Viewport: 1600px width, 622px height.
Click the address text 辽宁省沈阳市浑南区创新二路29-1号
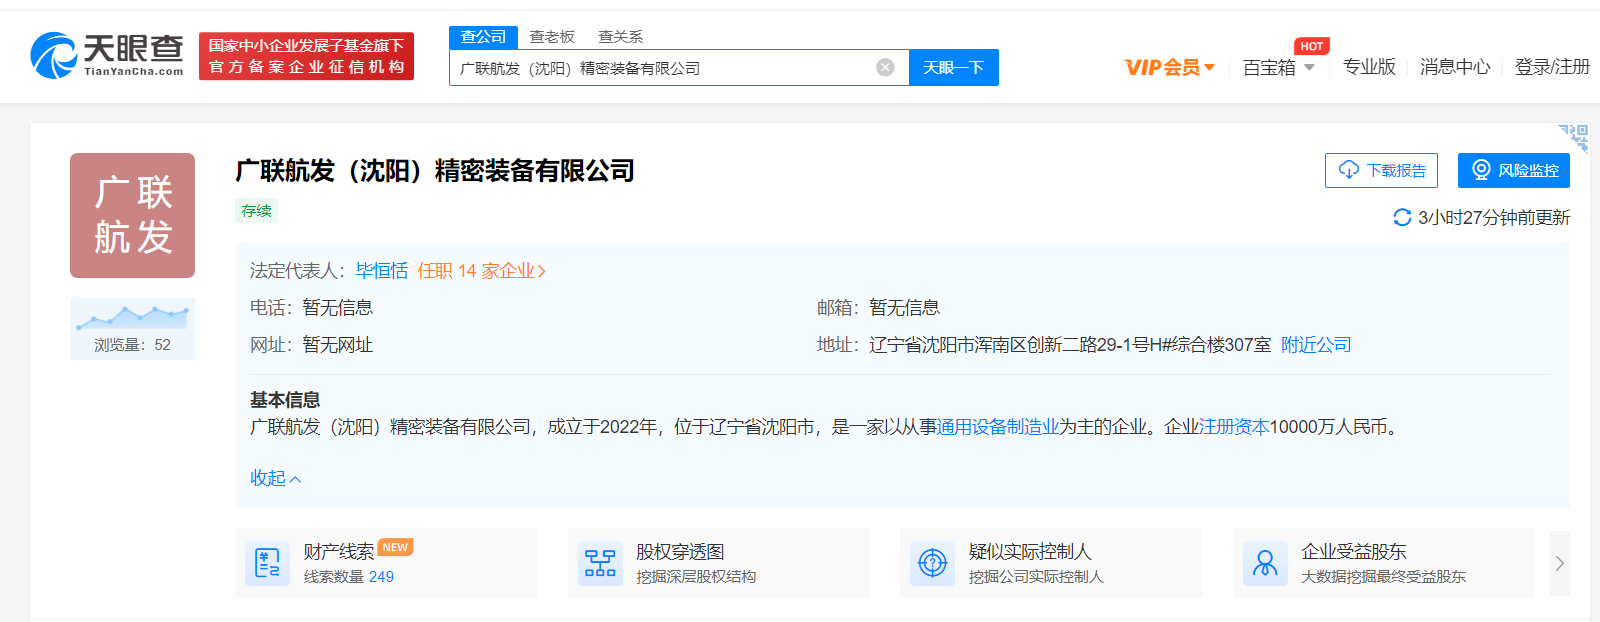pyautogui.click(x=1070, y=345)
